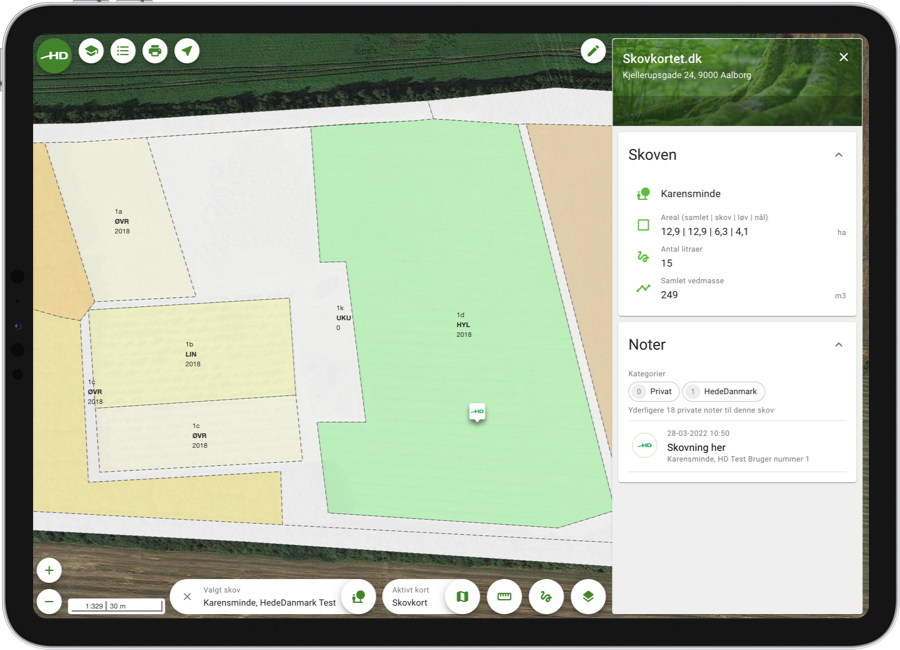Select the 1a ØVR parcel label
Screen dimensions: 900x650
[x=122, y=221]
